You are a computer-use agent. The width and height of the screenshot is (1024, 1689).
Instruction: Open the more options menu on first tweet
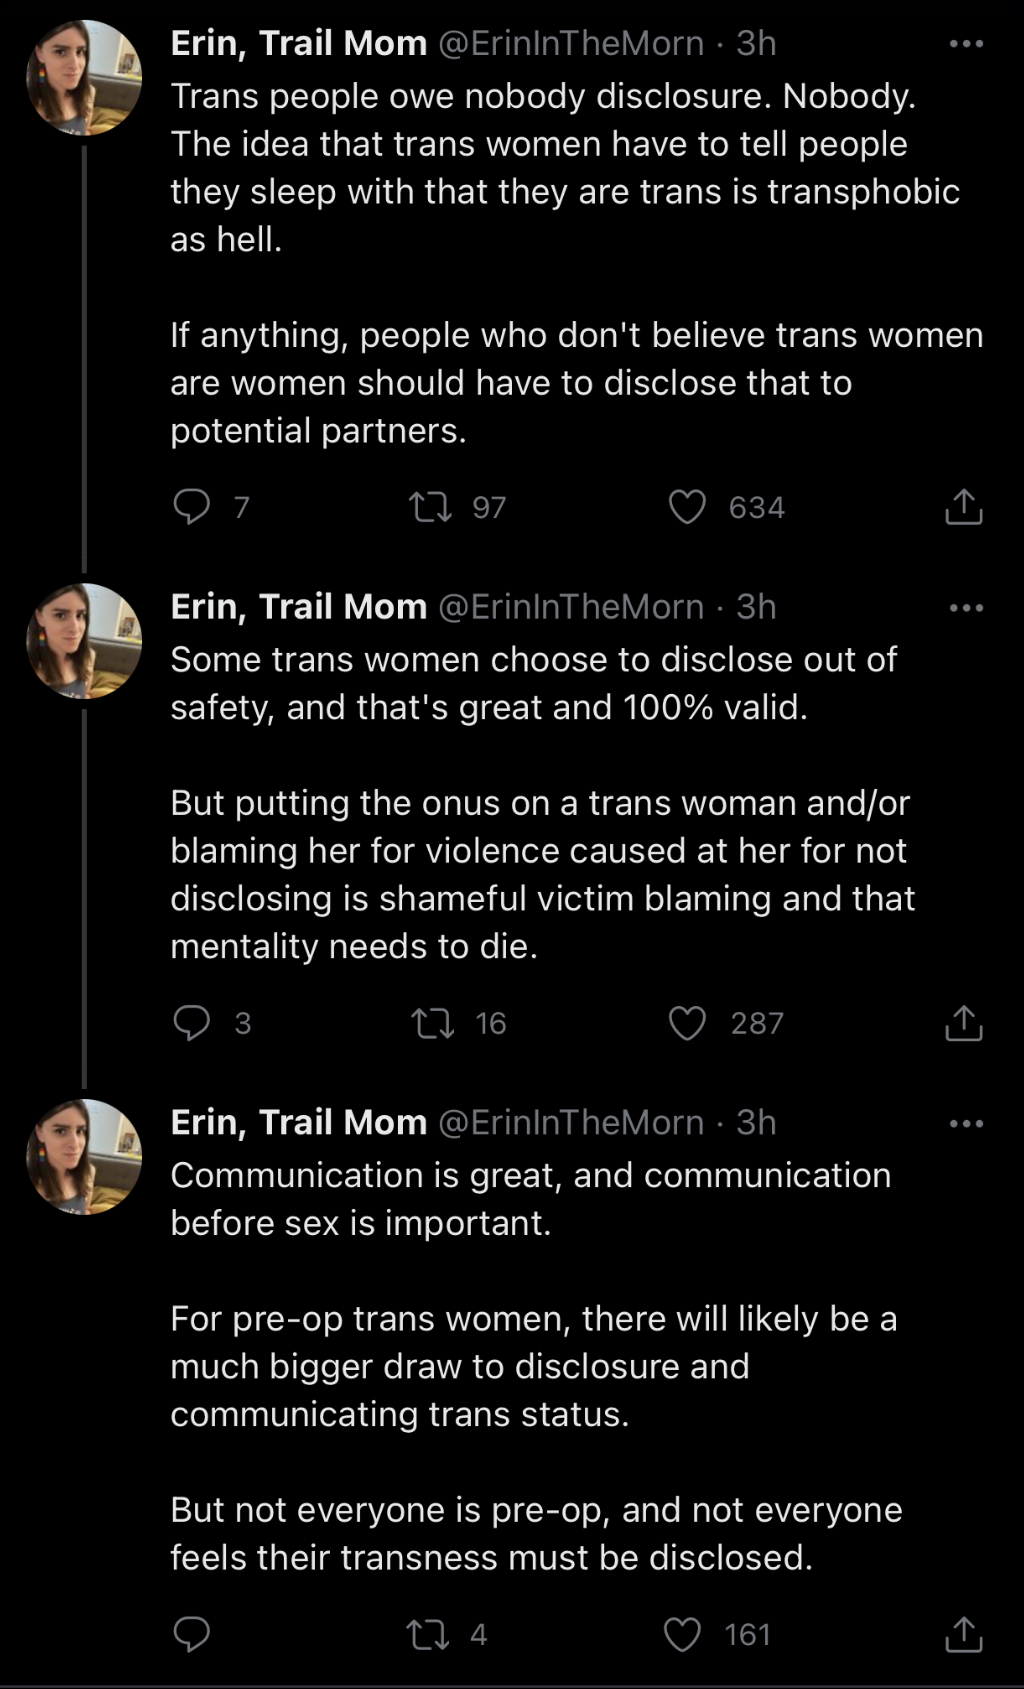click(x=966, y=44)
